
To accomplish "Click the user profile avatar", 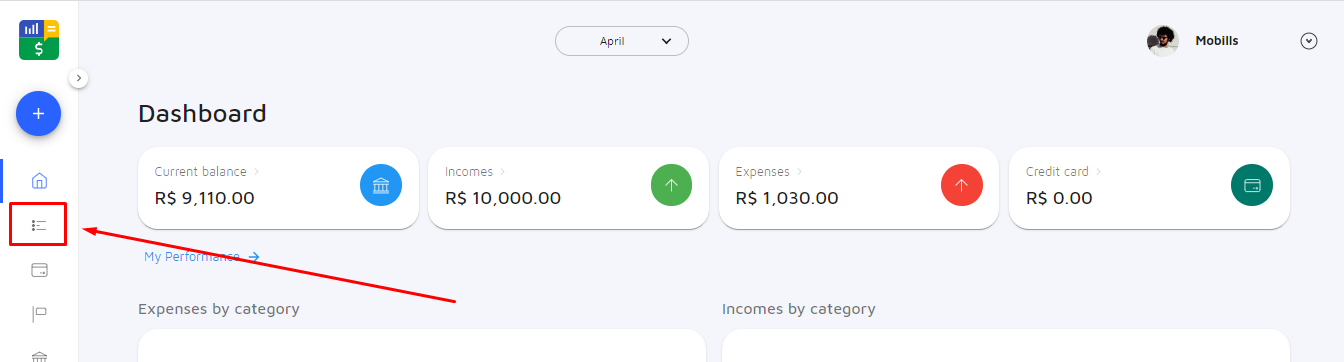I will [x=1162, y=41].
